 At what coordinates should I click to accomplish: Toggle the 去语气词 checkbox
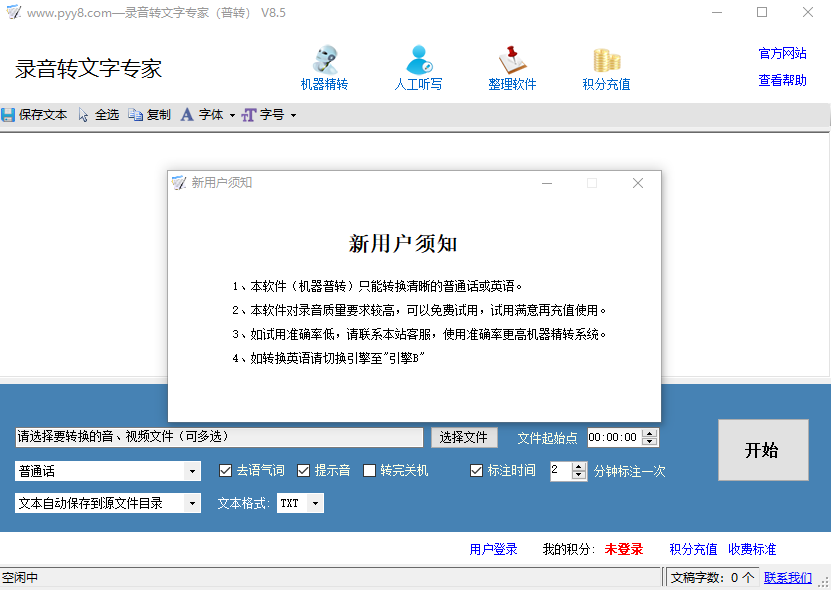(x=225, y=470)
